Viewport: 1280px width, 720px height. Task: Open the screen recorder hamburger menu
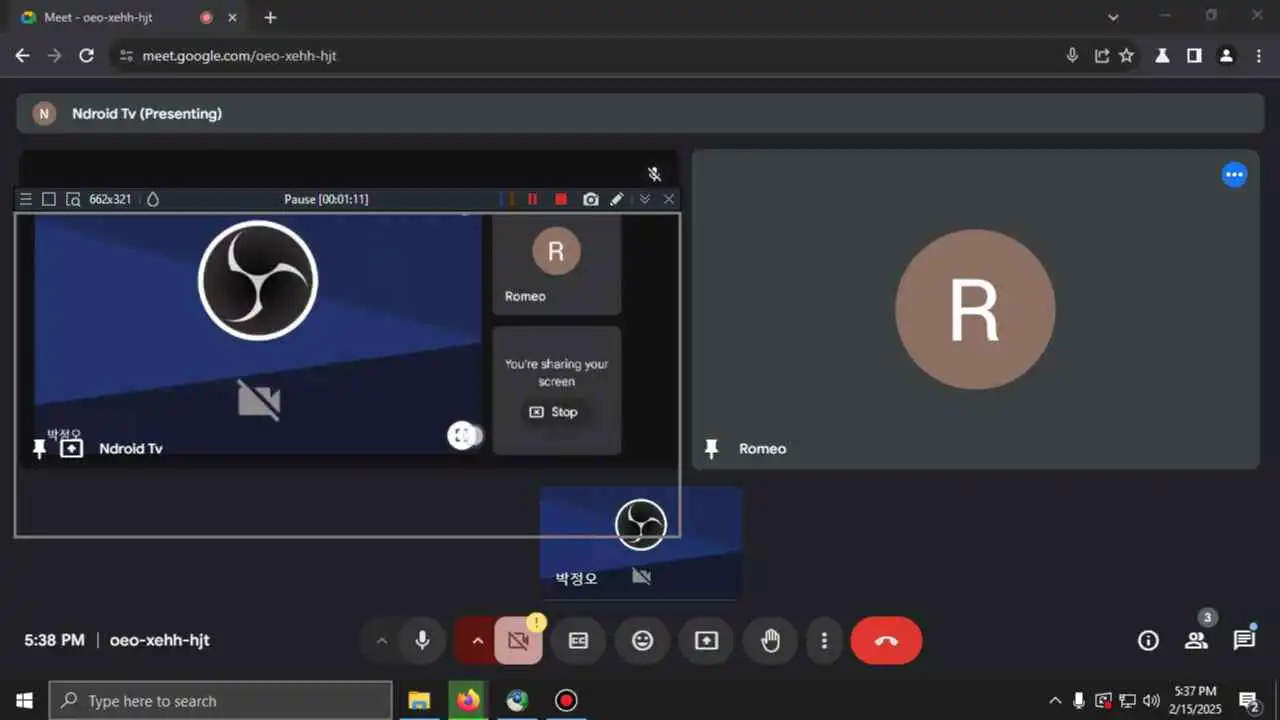coord(26,199)
